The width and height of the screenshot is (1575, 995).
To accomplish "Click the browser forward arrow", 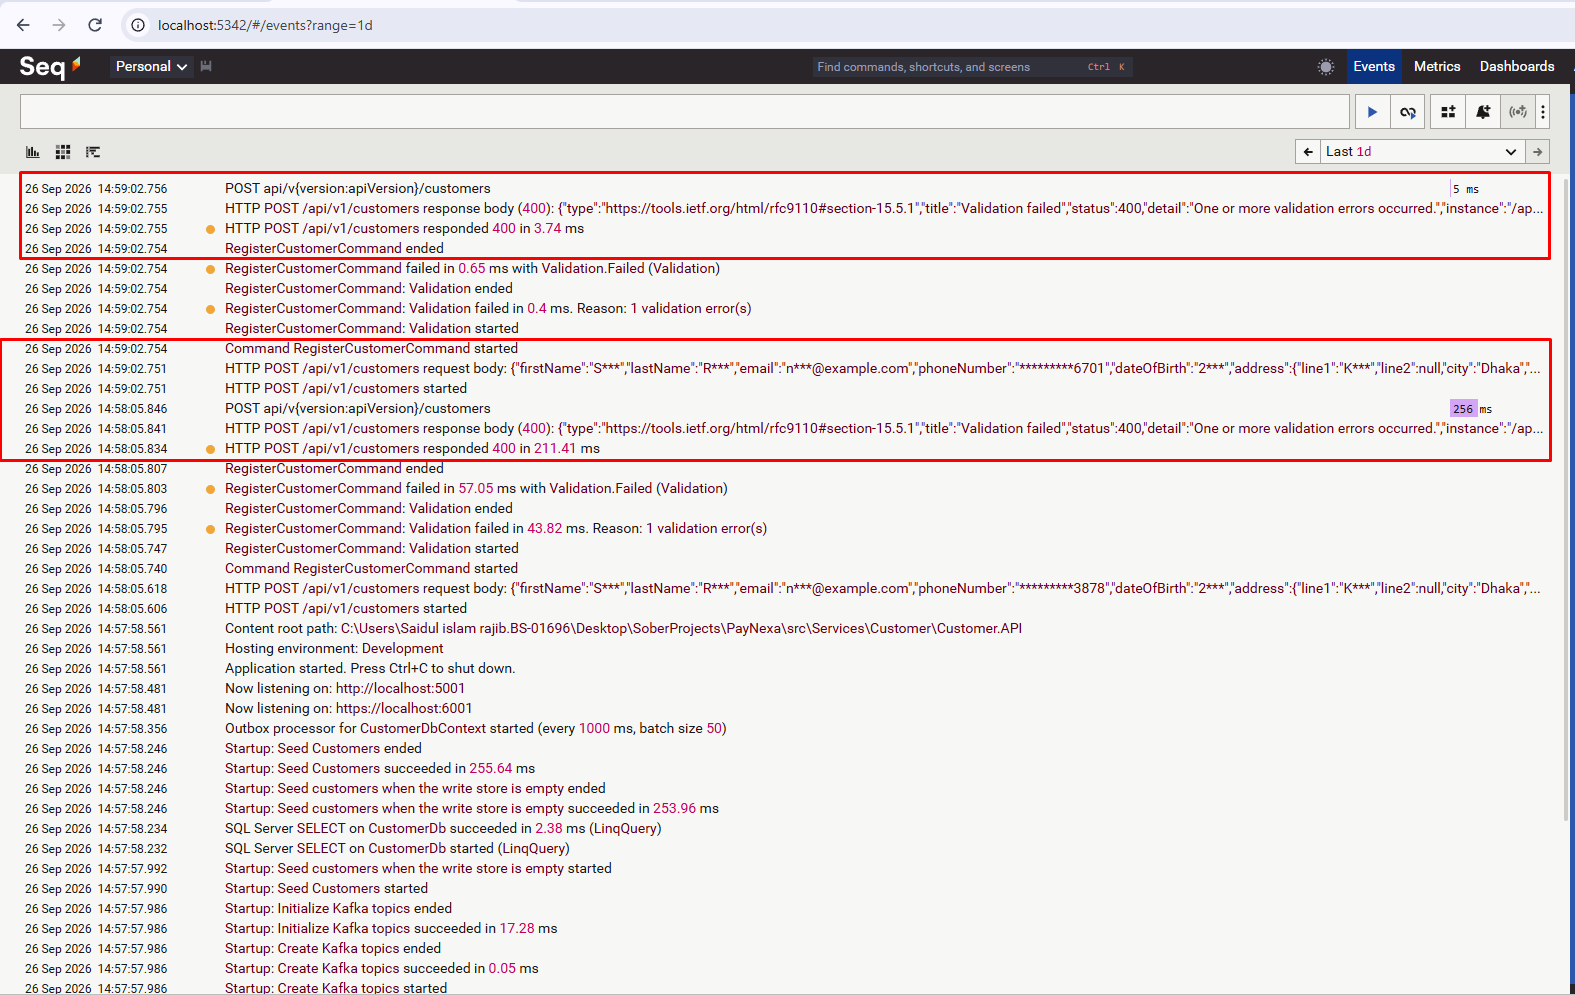I will point(59,25).
